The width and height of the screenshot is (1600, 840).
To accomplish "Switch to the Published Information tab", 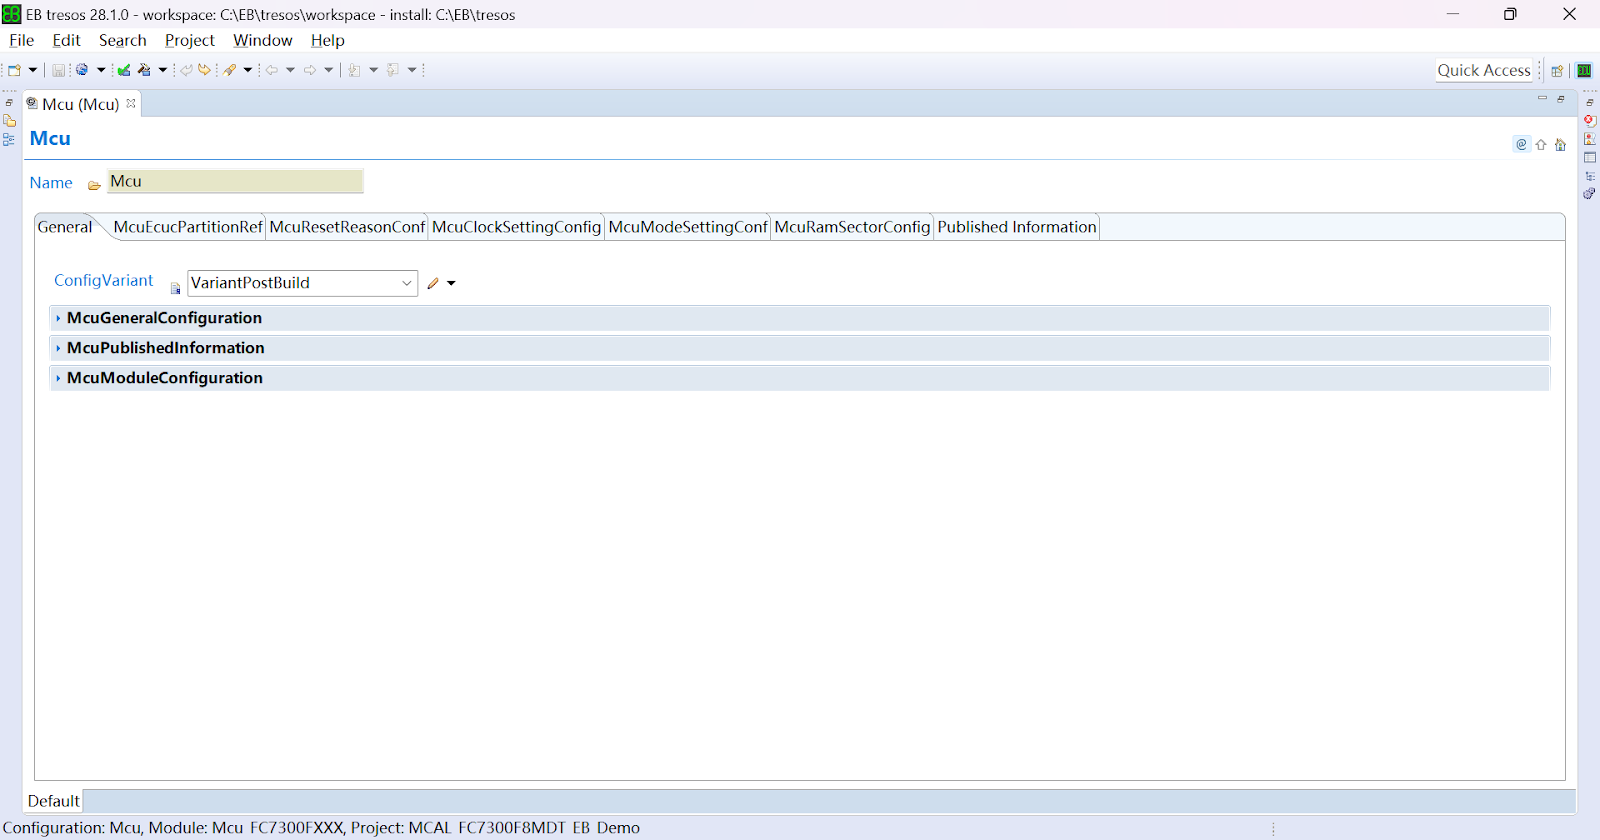I will coord(1017,227).
